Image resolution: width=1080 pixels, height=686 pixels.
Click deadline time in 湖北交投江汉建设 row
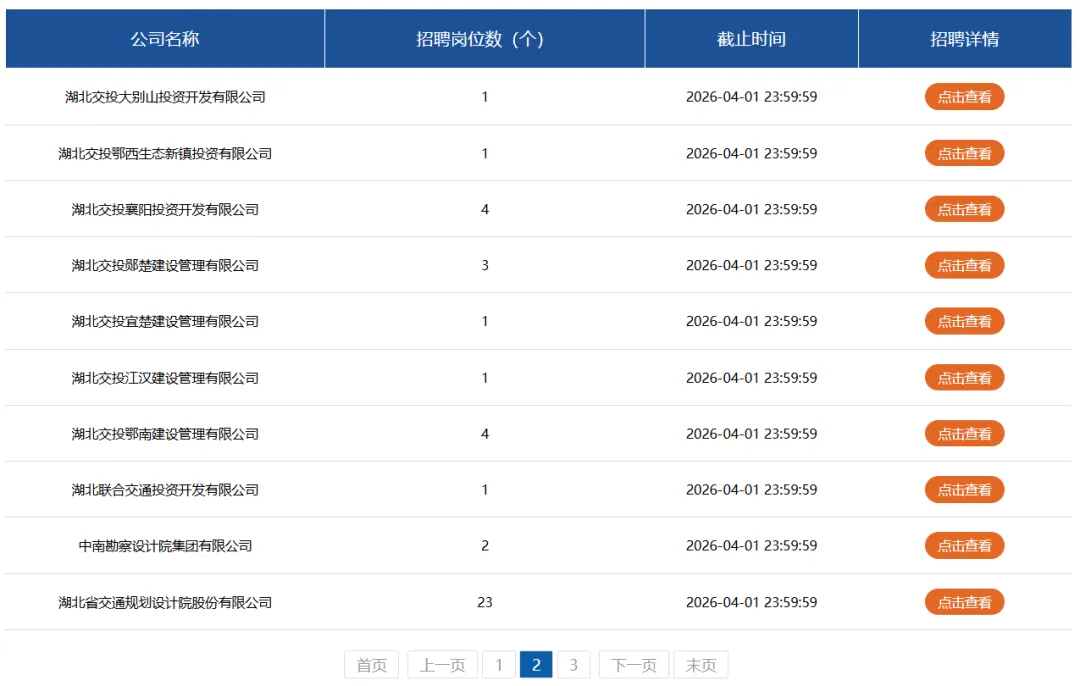pos(751,377)
